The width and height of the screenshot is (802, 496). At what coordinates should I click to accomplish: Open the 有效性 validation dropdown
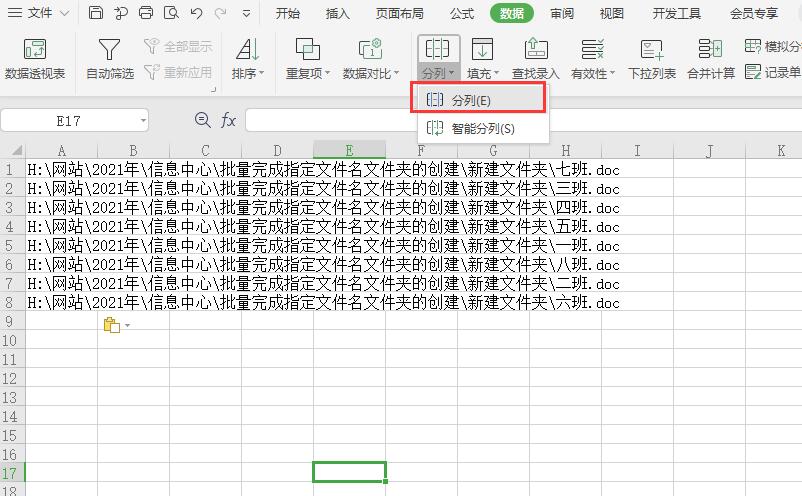(x=593, y=73)
